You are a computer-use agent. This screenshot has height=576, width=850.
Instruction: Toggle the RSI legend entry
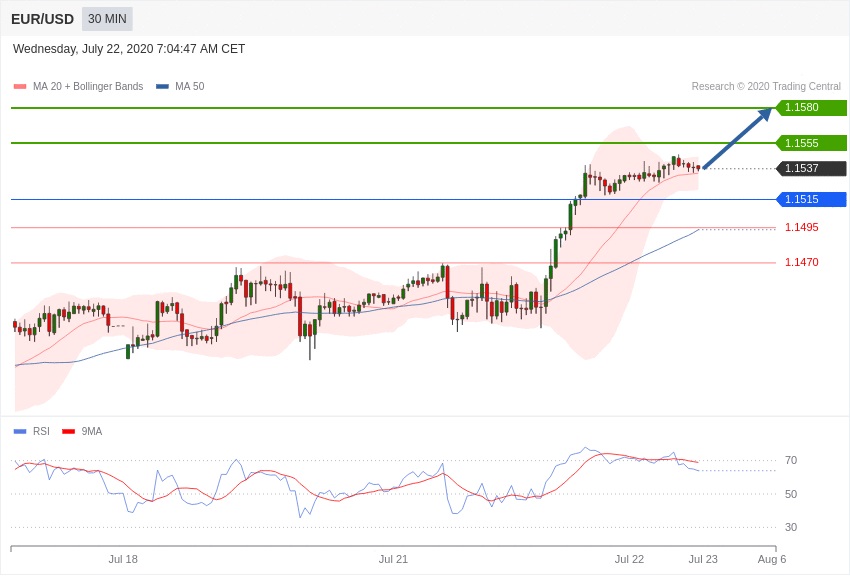coord(40,432)
